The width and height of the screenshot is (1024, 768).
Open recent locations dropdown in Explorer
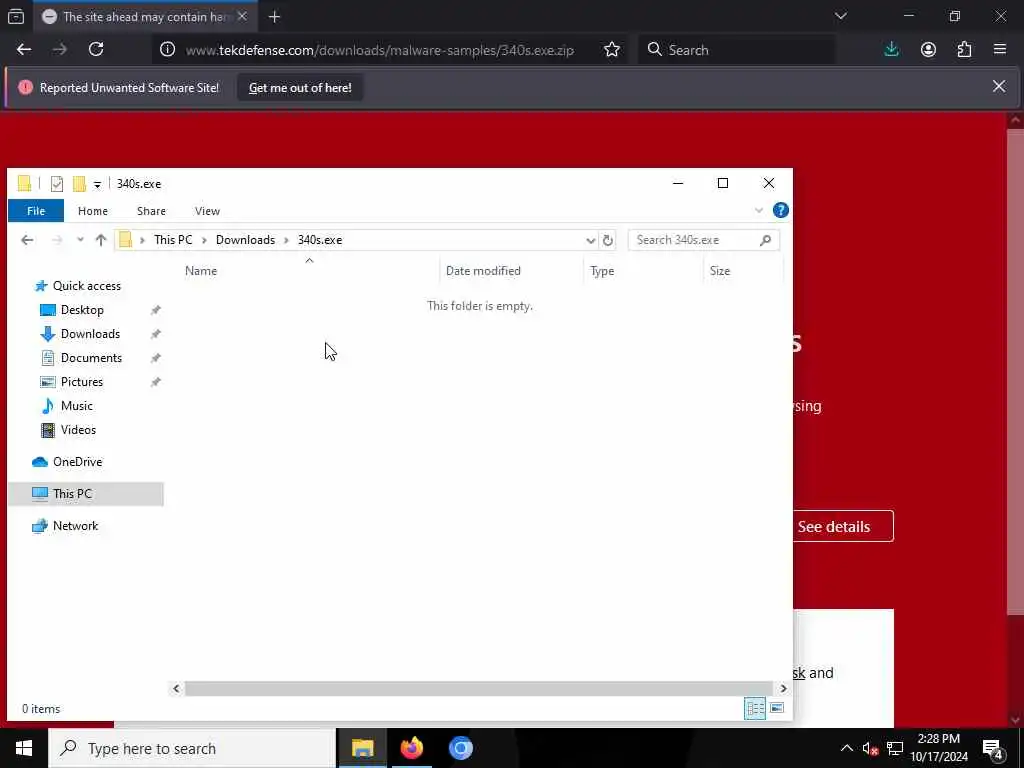pos(80,240)
